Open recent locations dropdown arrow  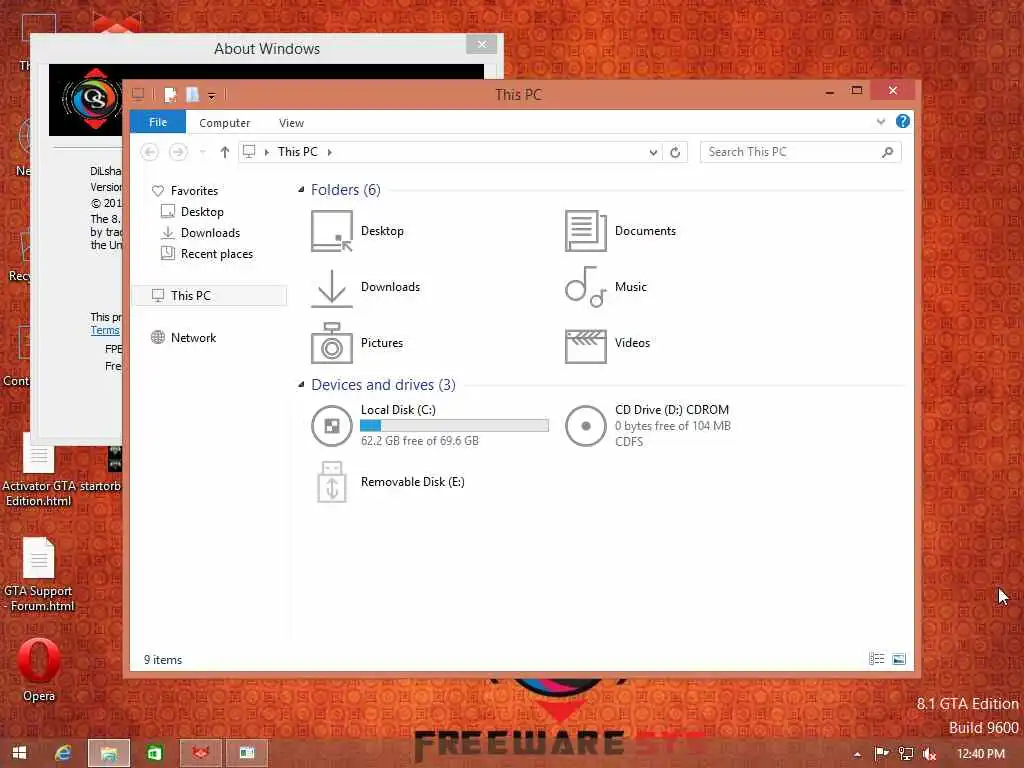203,152
